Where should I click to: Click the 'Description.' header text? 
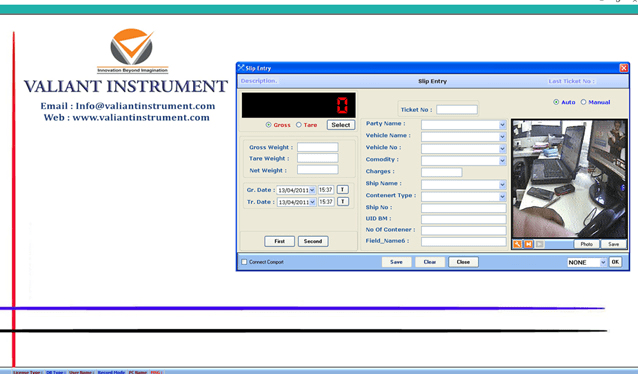tap(259, 81)
